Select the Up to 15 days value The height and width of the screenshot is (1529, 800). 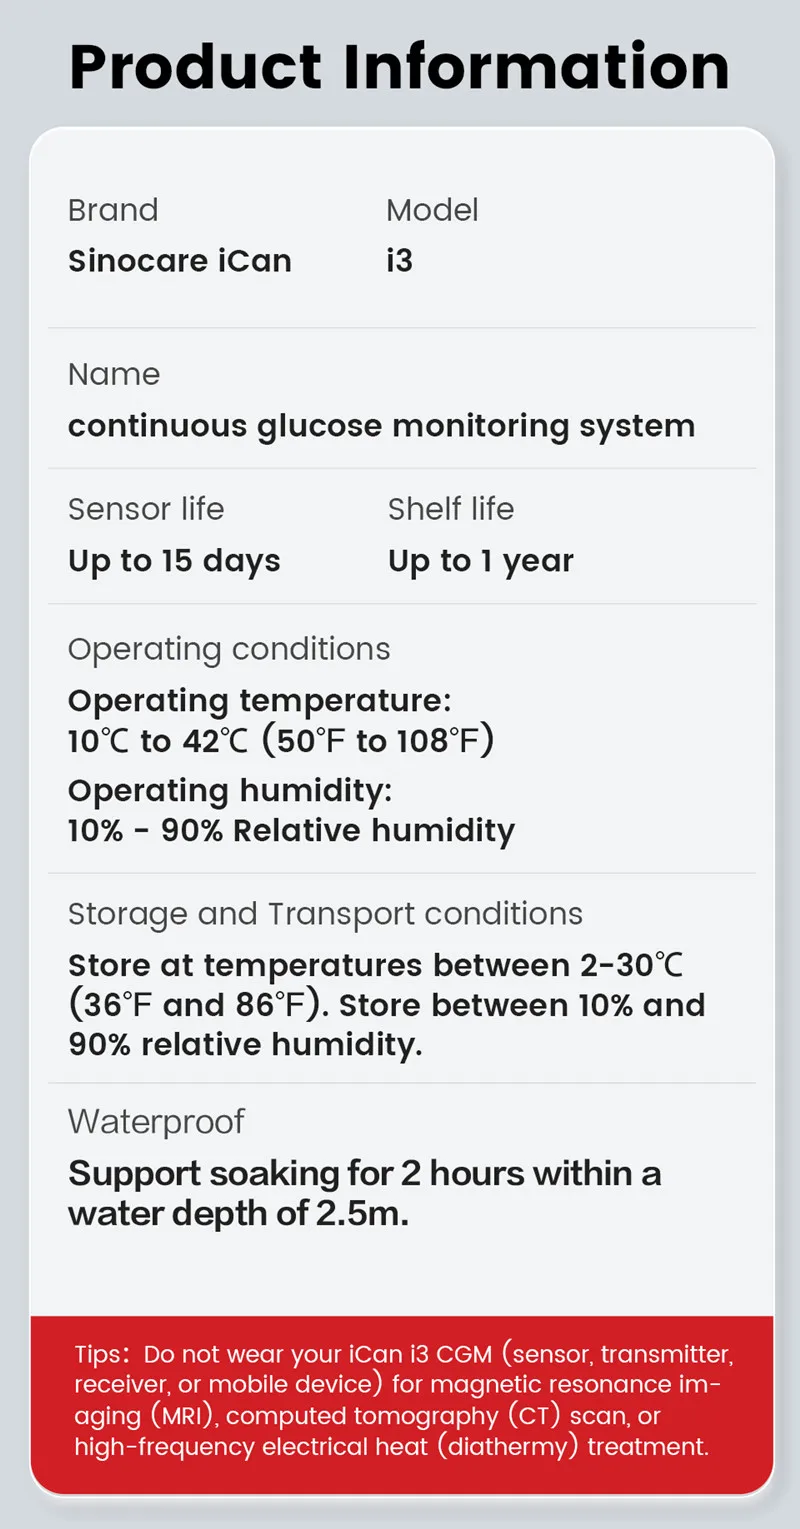[174, 560]
